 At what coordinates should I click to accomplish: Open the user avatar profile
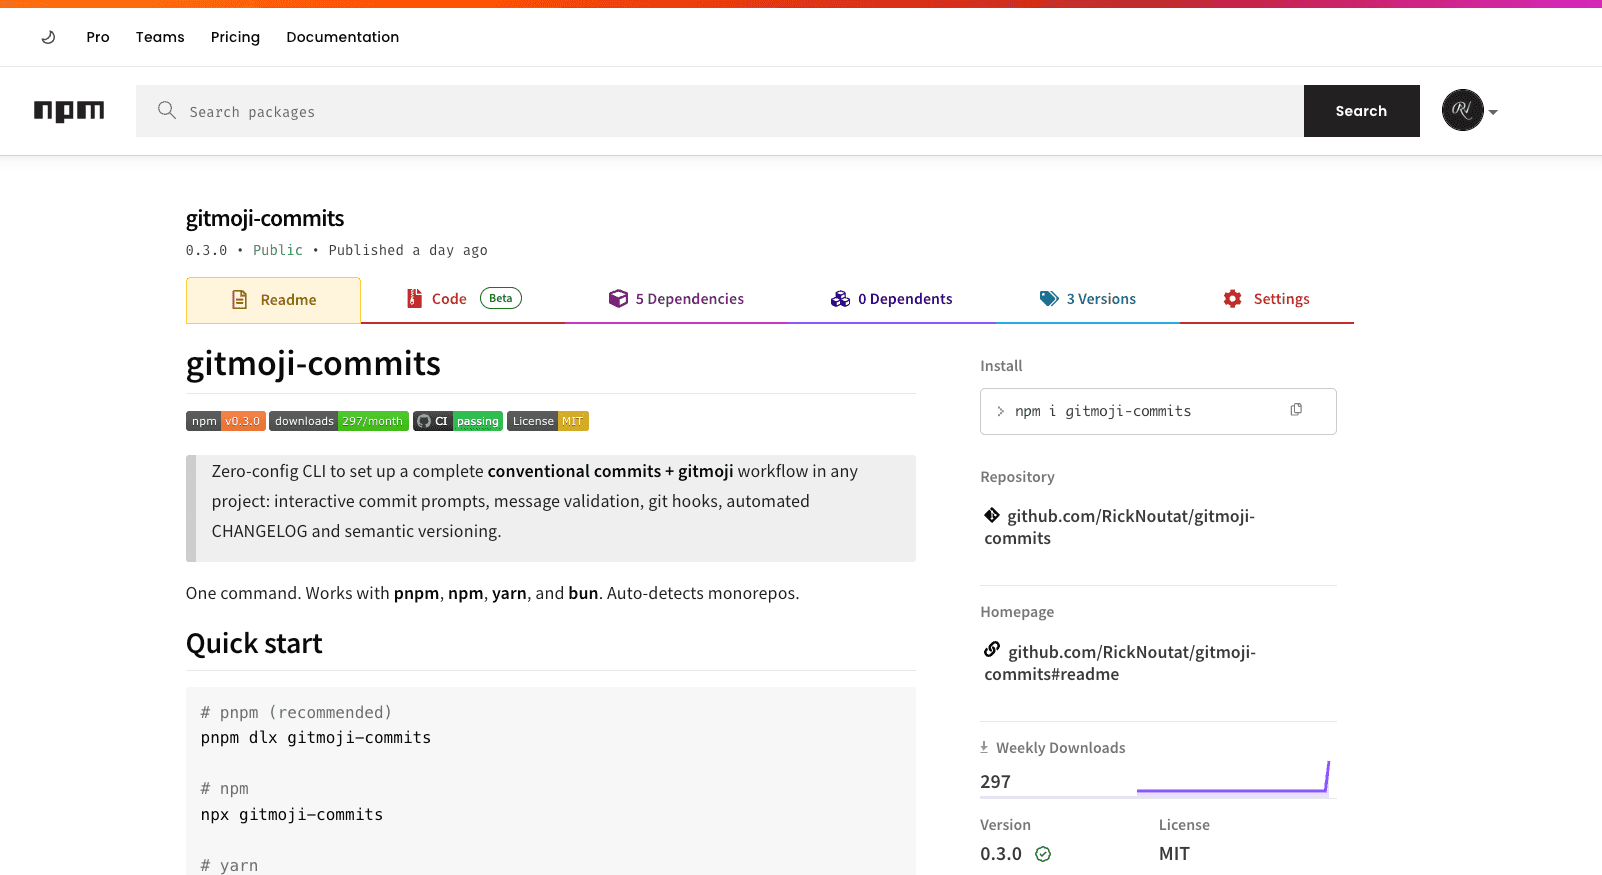(x=1463, y=110)
